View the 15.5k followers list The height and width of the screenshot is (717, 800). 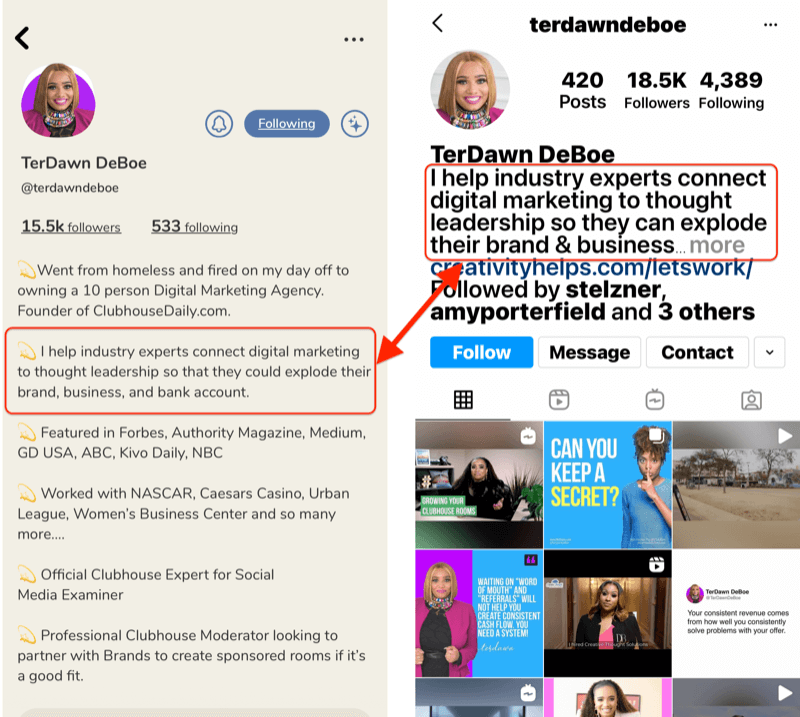(x=71, y=227)
